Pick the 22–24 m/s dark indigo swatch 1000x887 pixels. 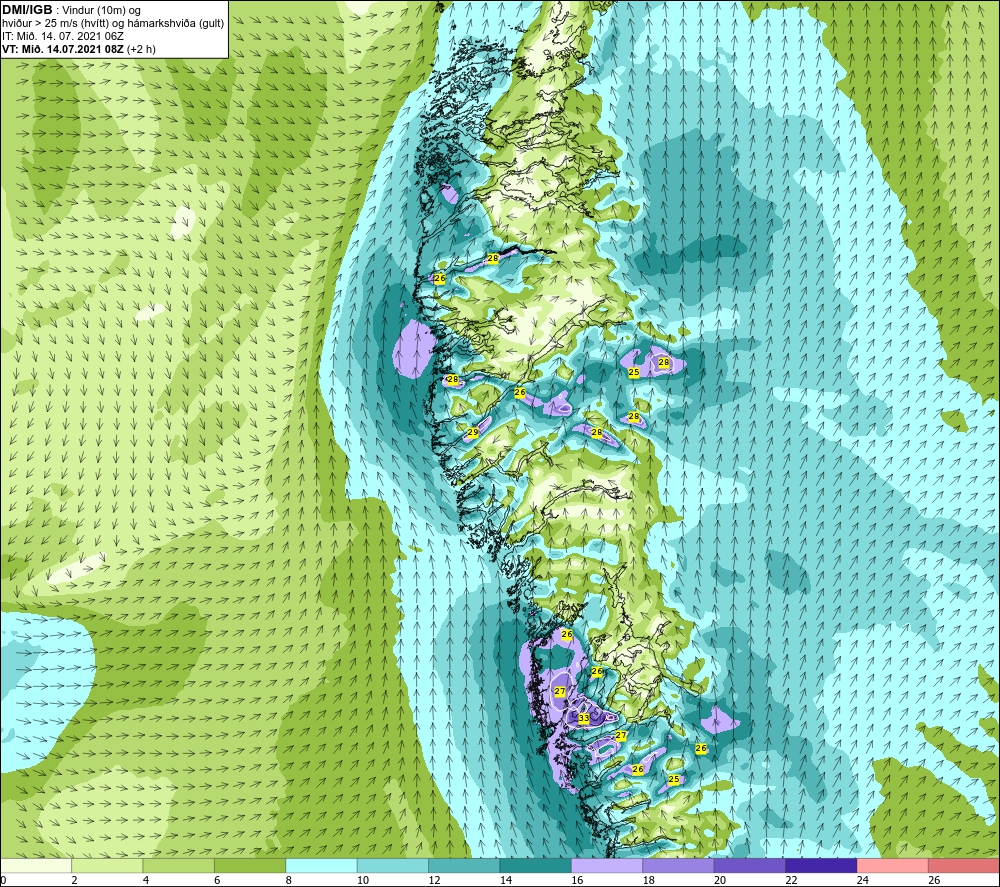click(821, 866)
